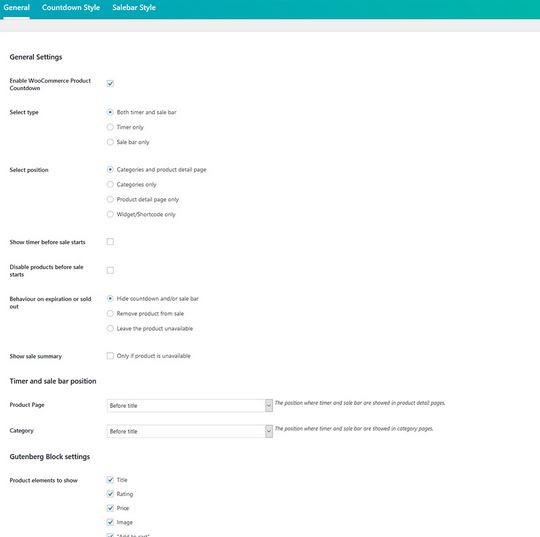540x537 pixels.
Task: Select Product detail page only
Action: click(x=110, y=199)
